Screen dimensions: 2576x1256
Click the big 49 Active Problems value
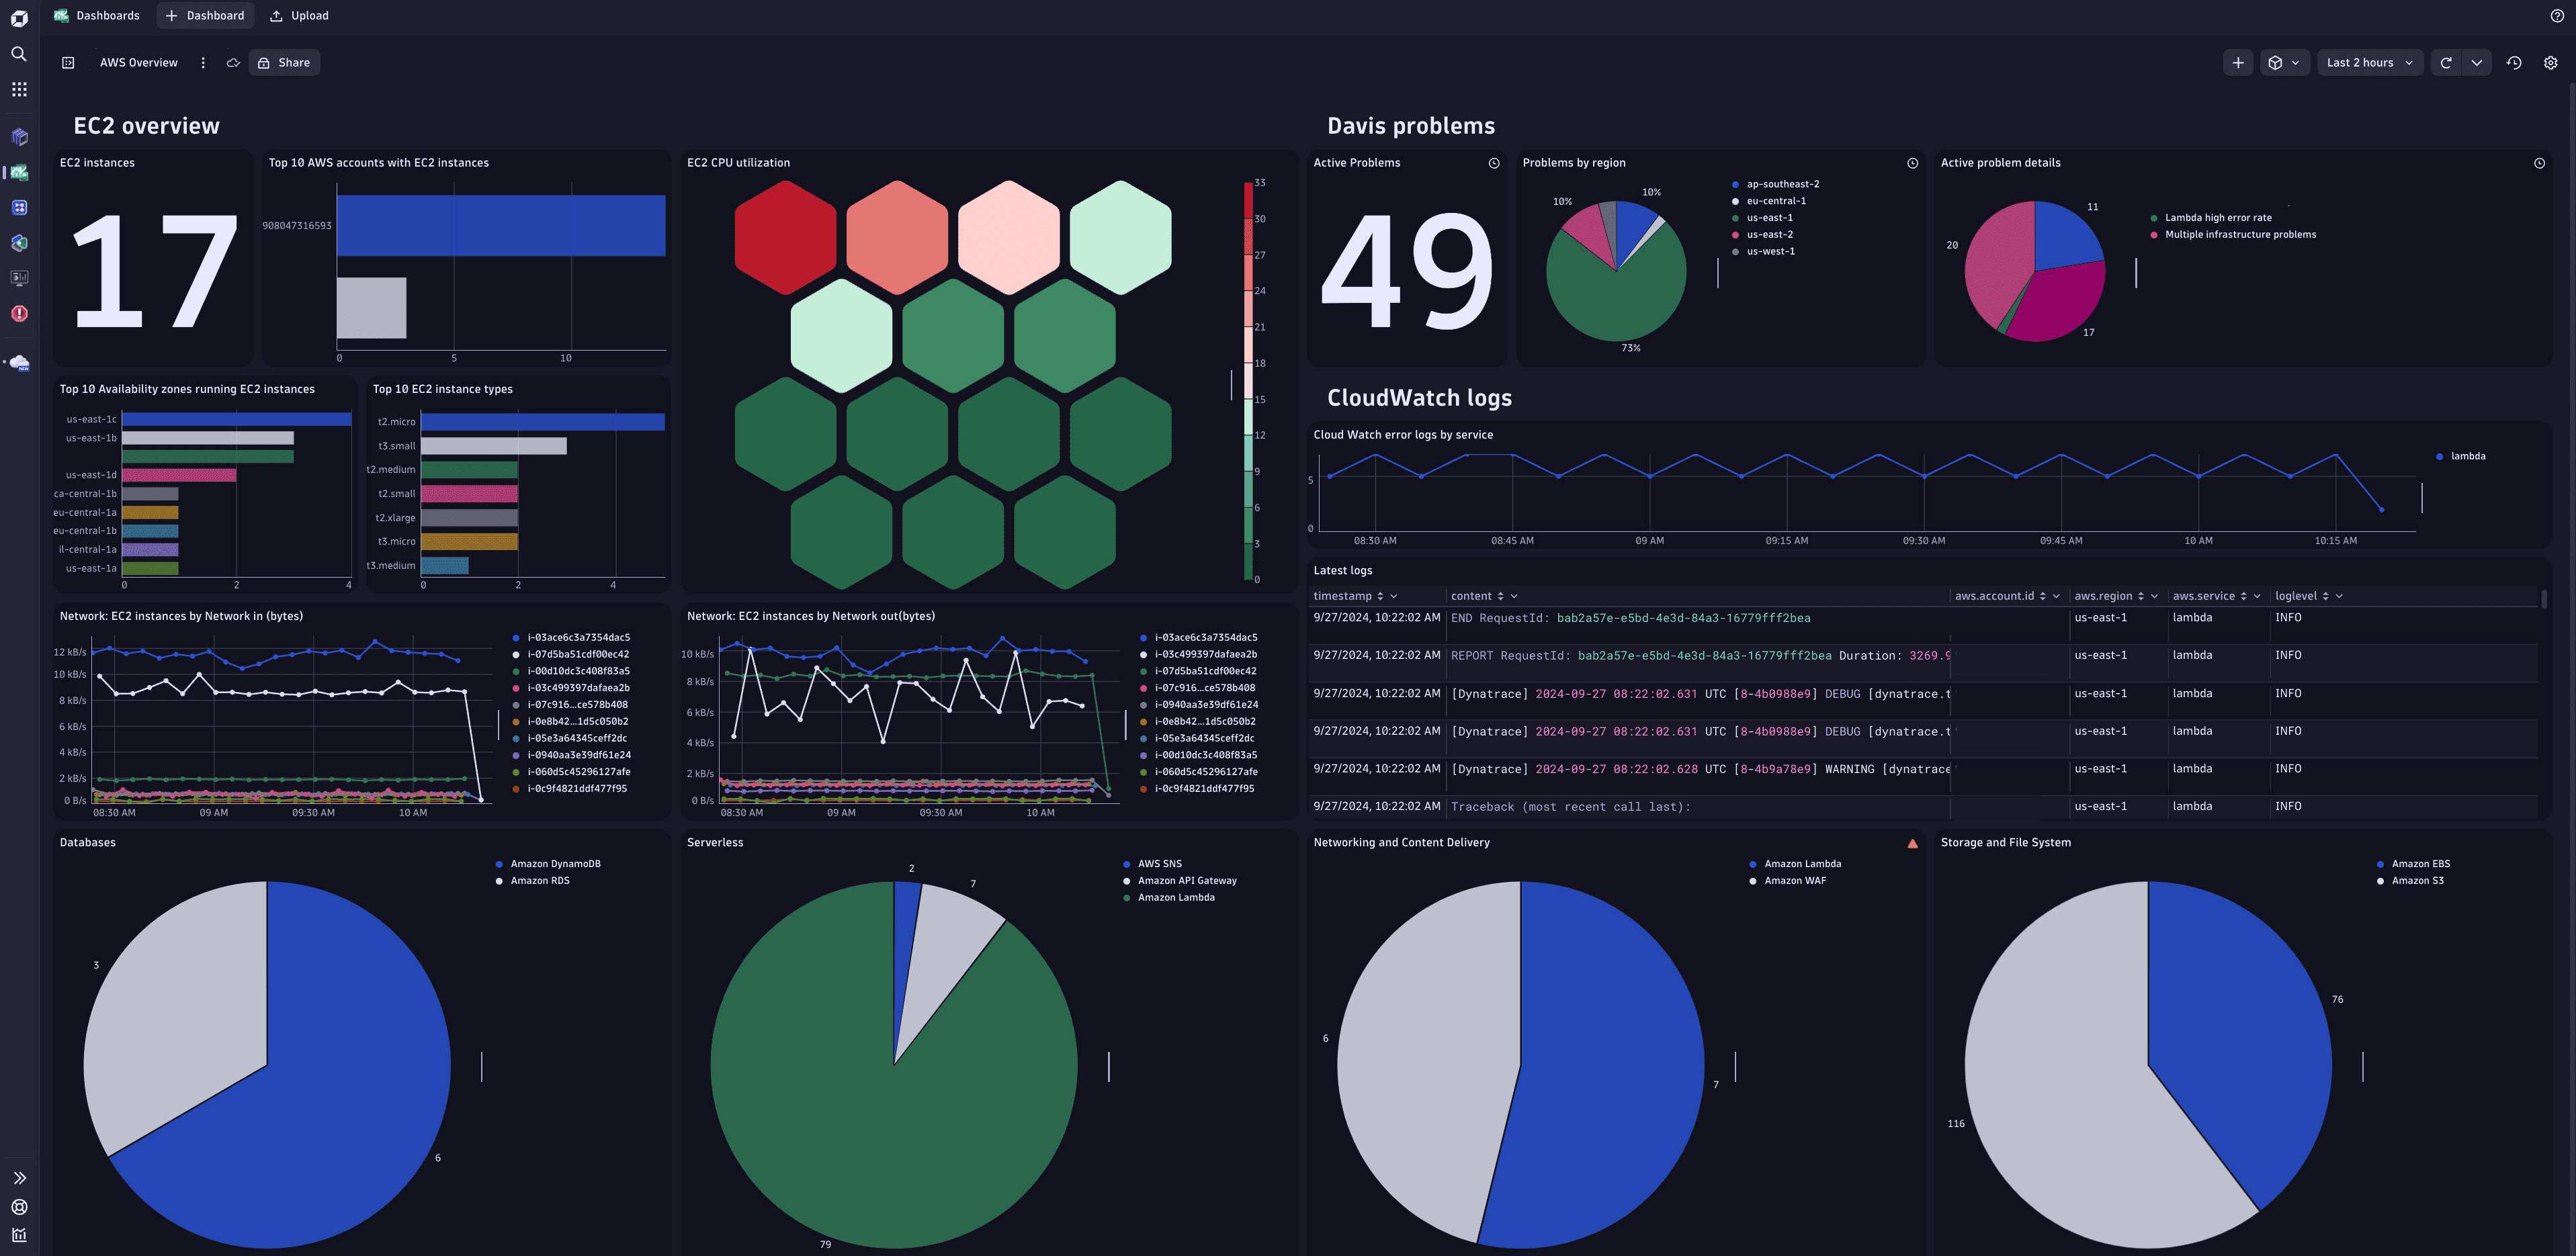click(1406, 272)
